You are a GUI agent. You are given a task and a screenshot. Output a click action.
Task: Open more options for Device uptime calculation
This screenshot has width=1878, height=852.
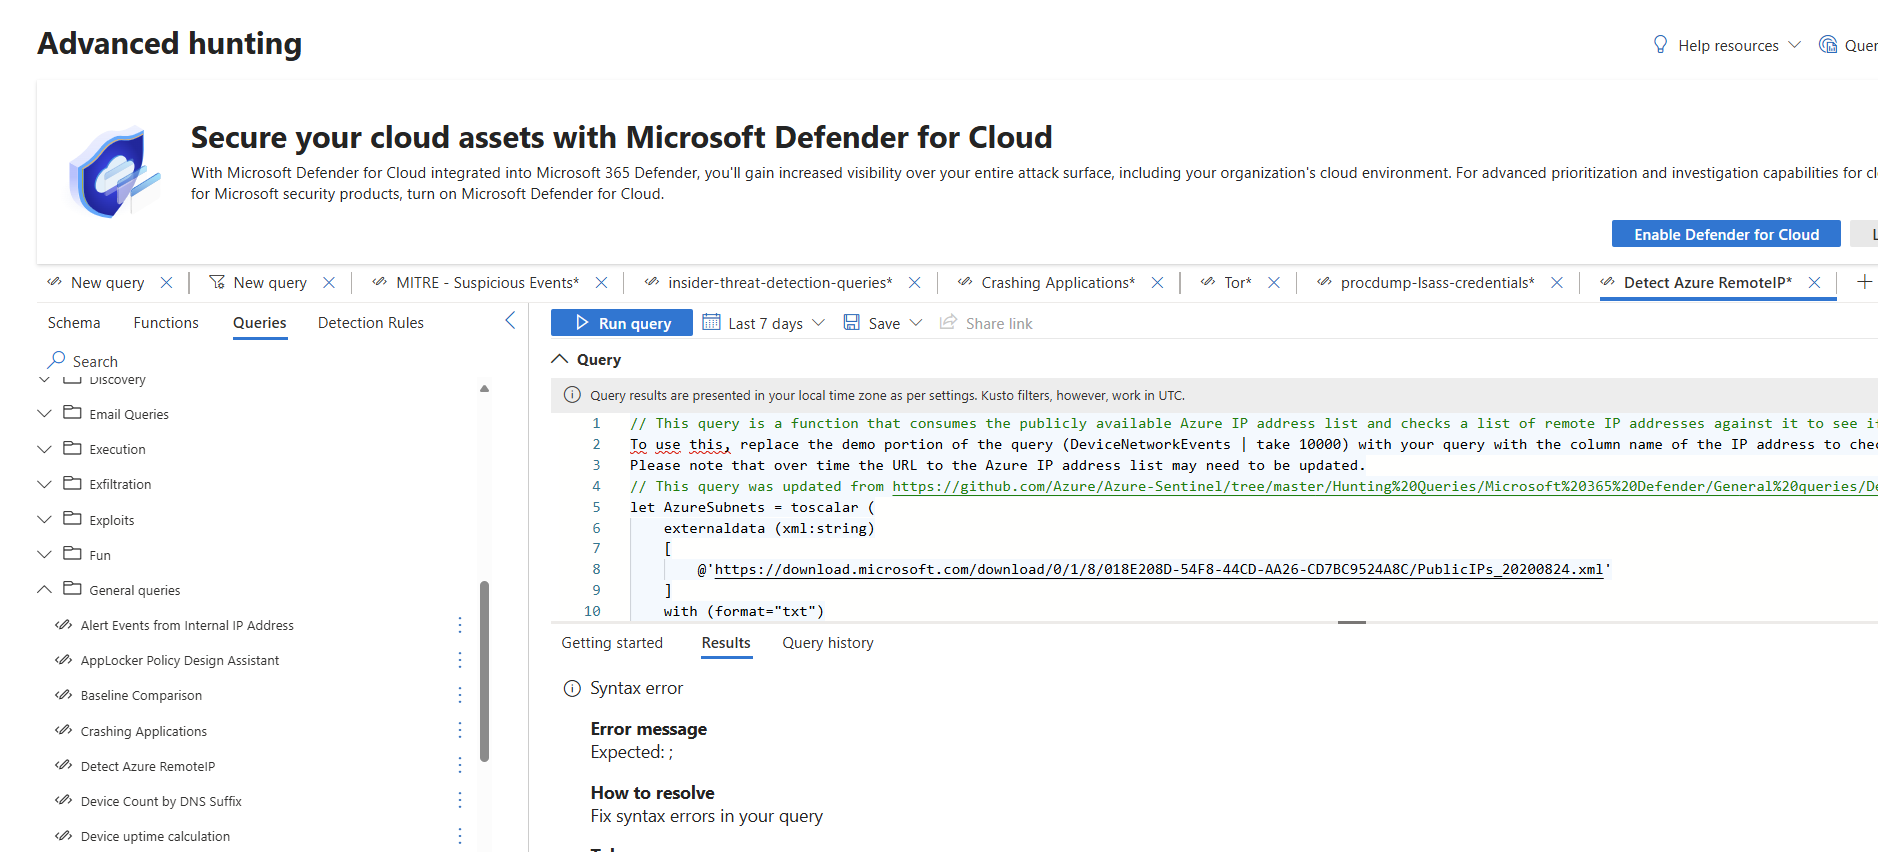point(460,836)
